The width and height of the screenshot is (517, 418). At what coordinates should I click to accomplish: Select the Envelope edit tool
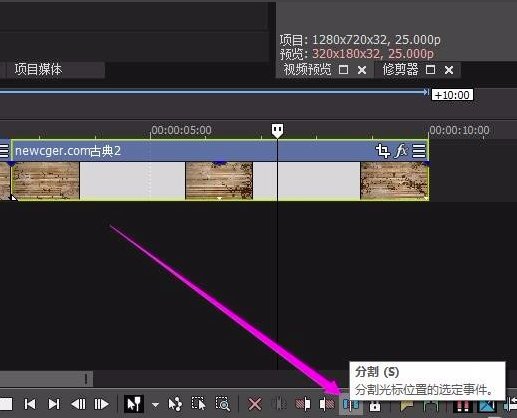tap(175, 404)
